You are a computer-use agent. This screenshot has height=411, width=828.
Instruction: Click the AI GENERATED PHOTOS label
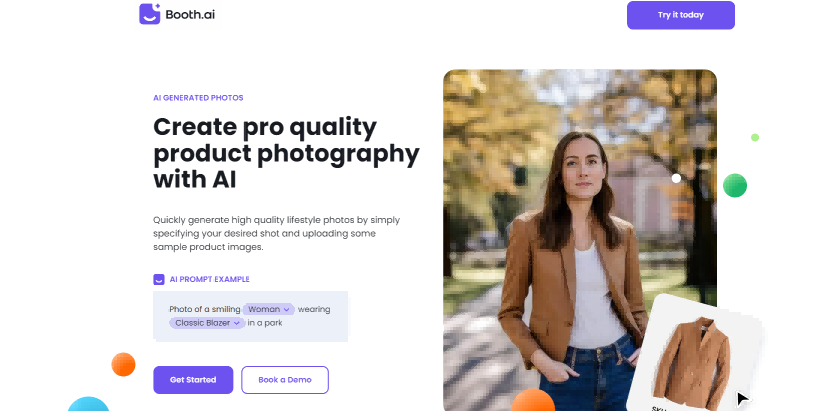click(198, 98)
